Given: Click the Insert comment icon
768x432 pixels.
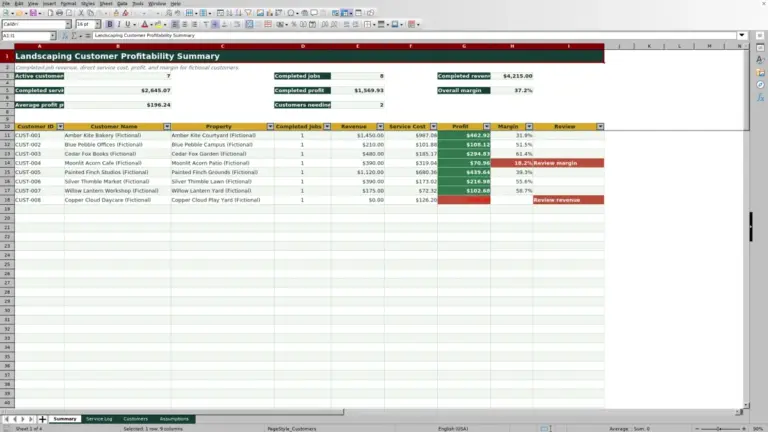Looking at the screenshot, I should [314, 13].
